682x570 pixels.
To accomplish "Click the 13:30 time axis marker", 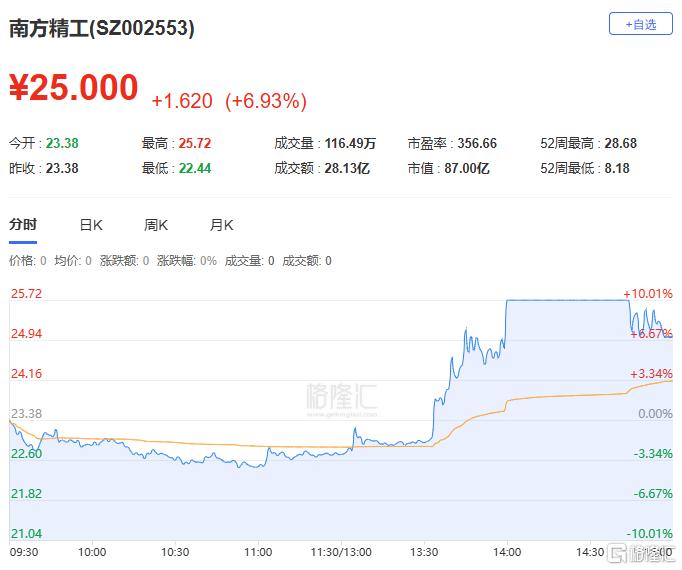I will point(424,552).
